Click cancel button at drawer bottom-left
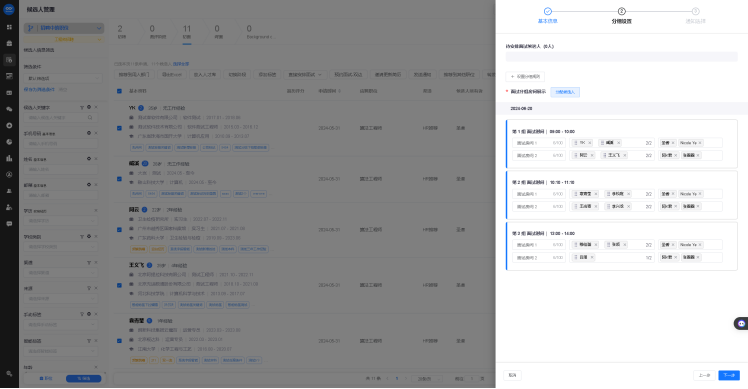 pos(512,375)
